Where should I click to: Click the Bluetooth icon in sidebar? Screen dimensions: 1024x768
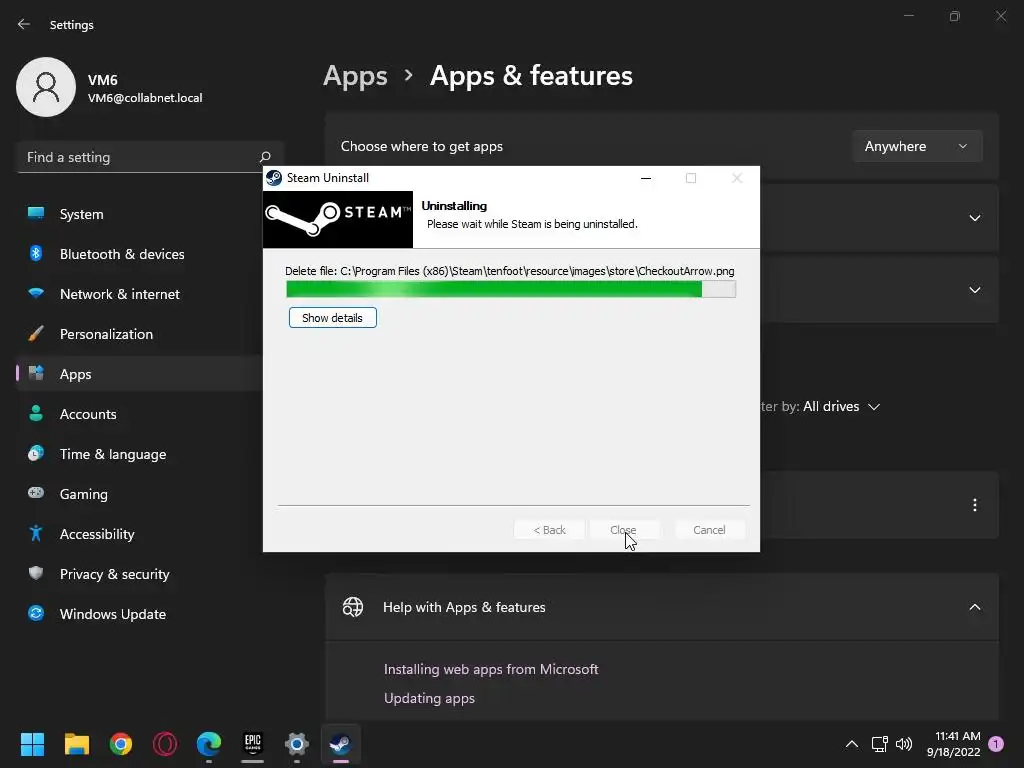pos(36,253)
